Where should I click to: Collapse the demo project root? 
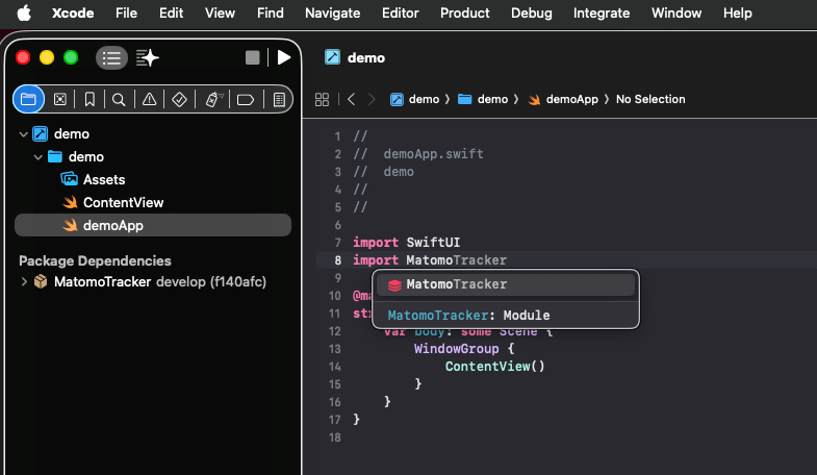tap(23, 134)
